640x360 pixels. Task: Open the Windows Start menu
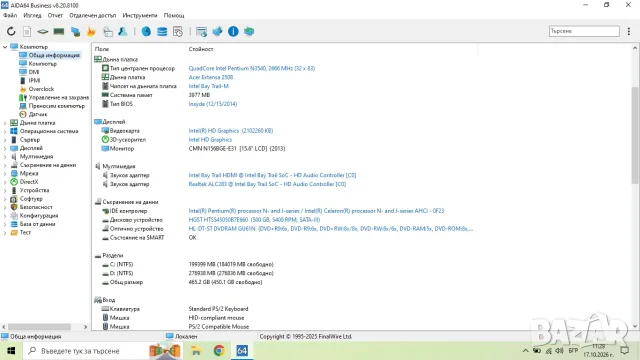(11, 351)
